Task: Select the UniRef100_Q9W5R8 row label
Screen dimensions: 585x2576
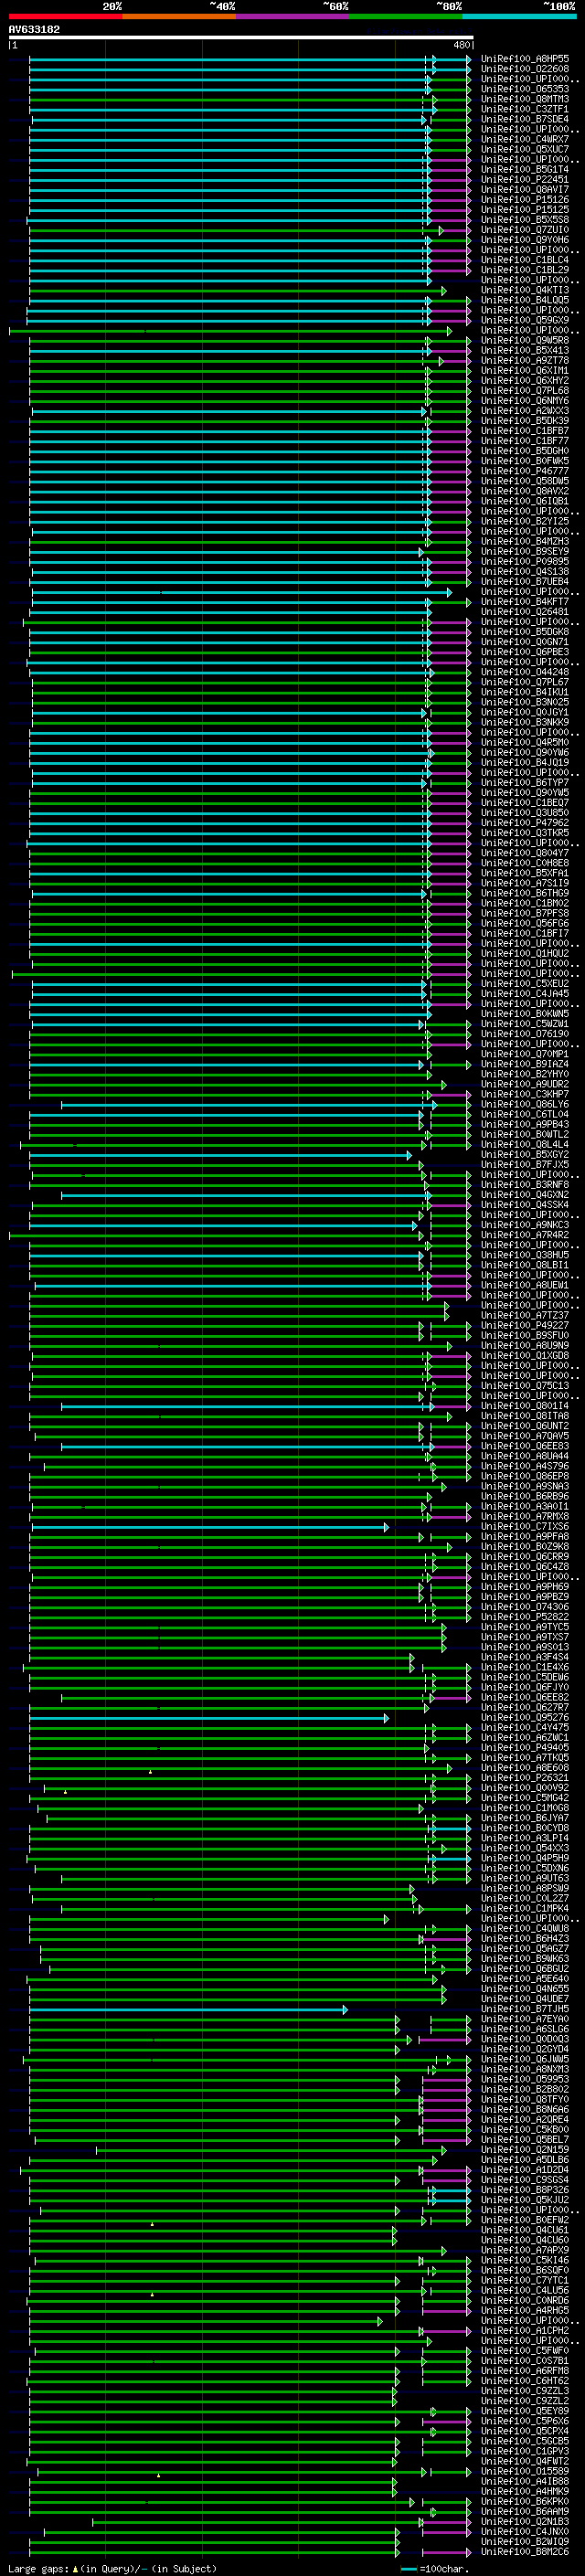Action: pos(525,340)
